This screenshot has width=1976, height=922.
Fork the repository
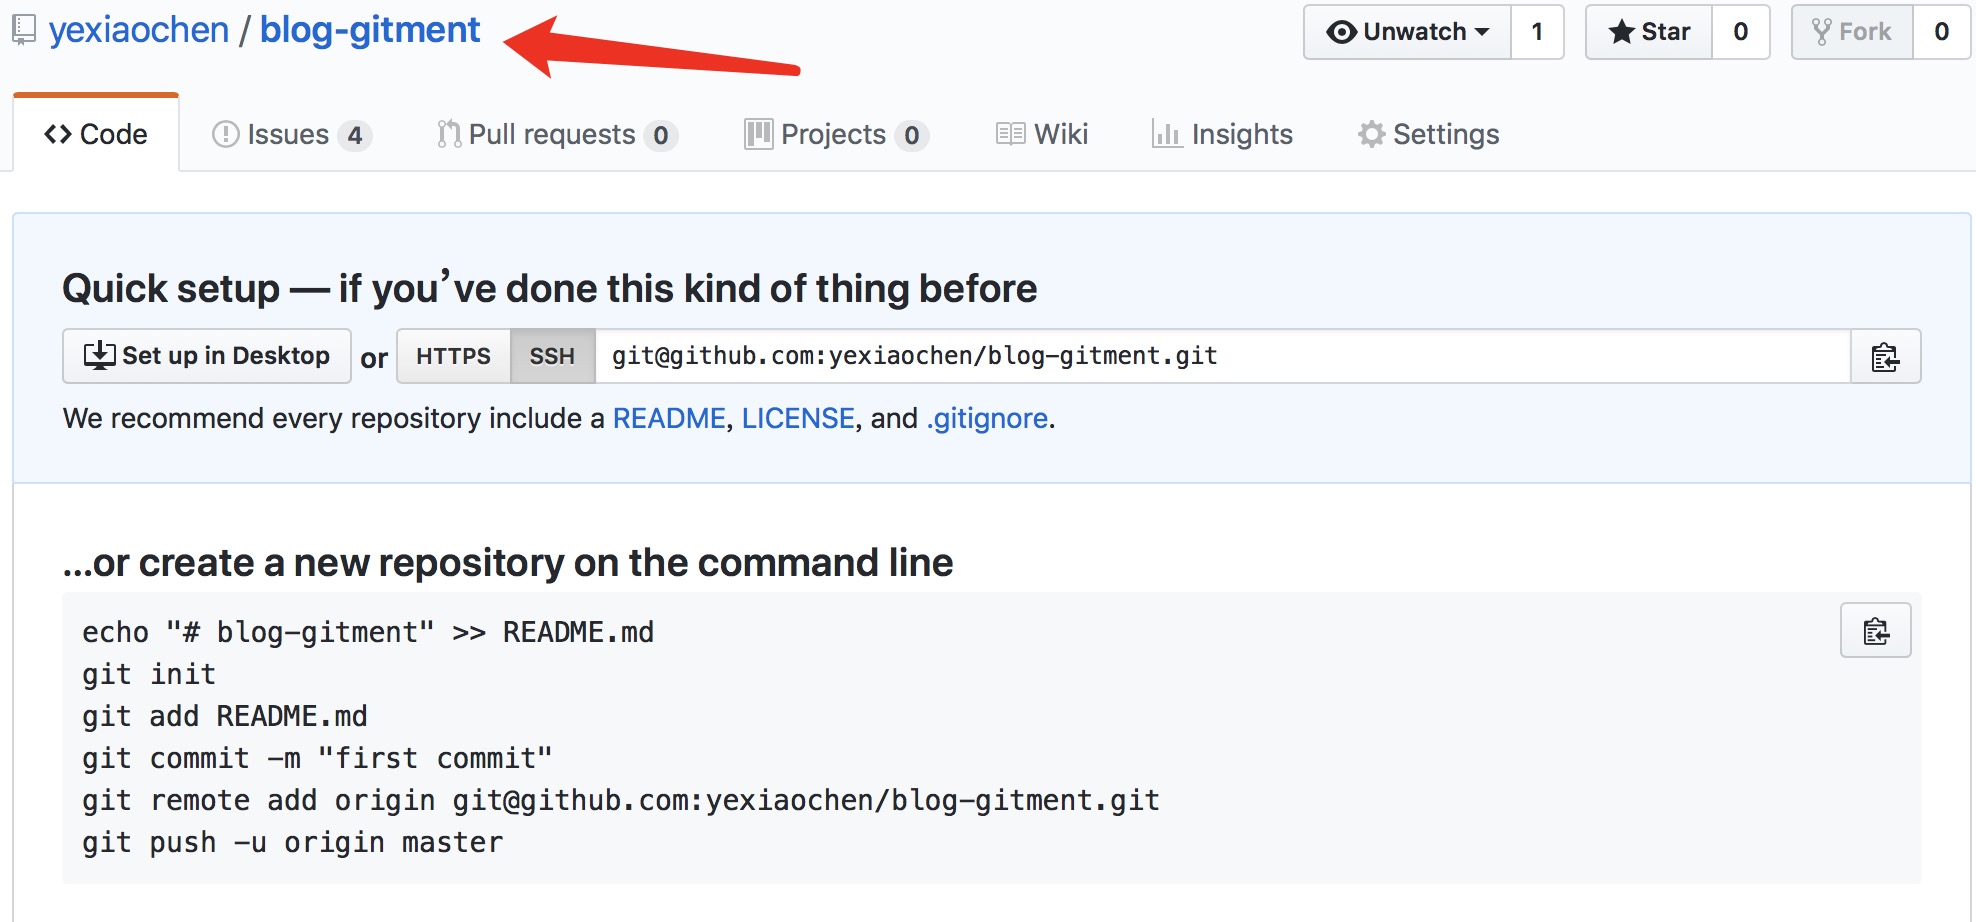pyautogui.click(x=1852, y=32)
